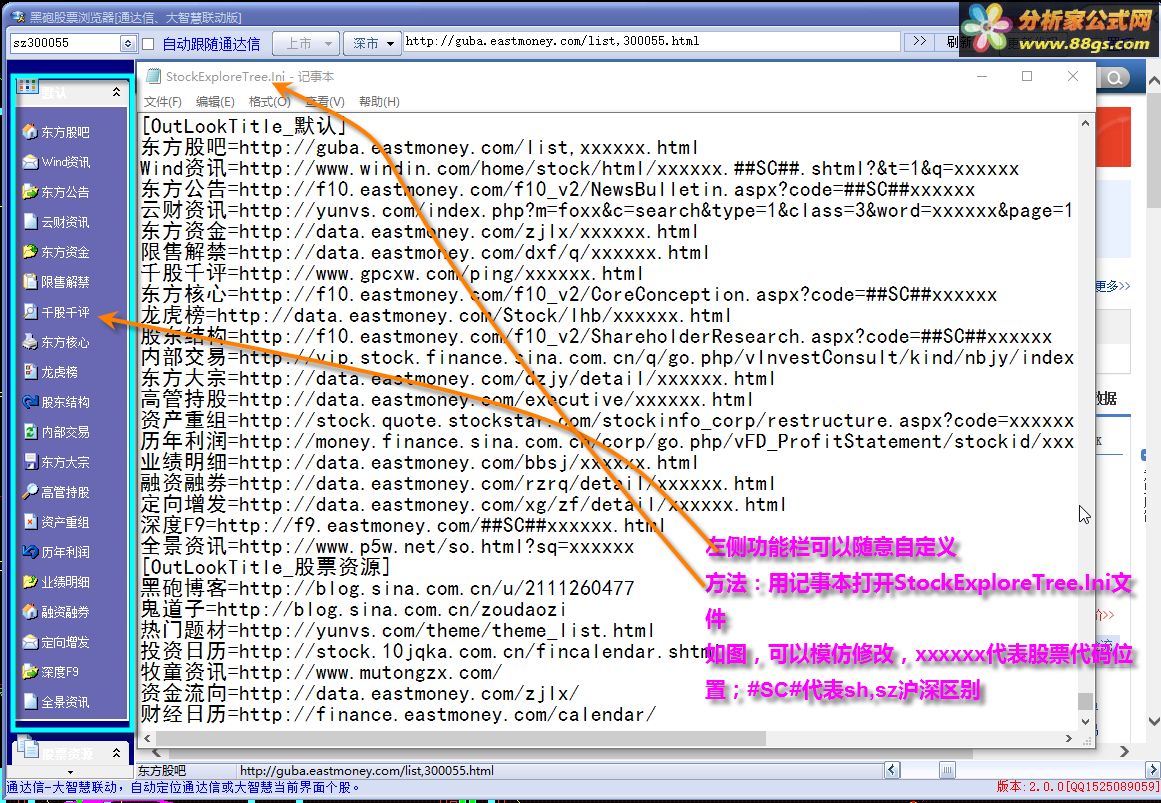Open the 高管持股 sidebar shortcut
Image resolution: width=1161 pixels, height=803 pixels.
[x=56, y=492]
